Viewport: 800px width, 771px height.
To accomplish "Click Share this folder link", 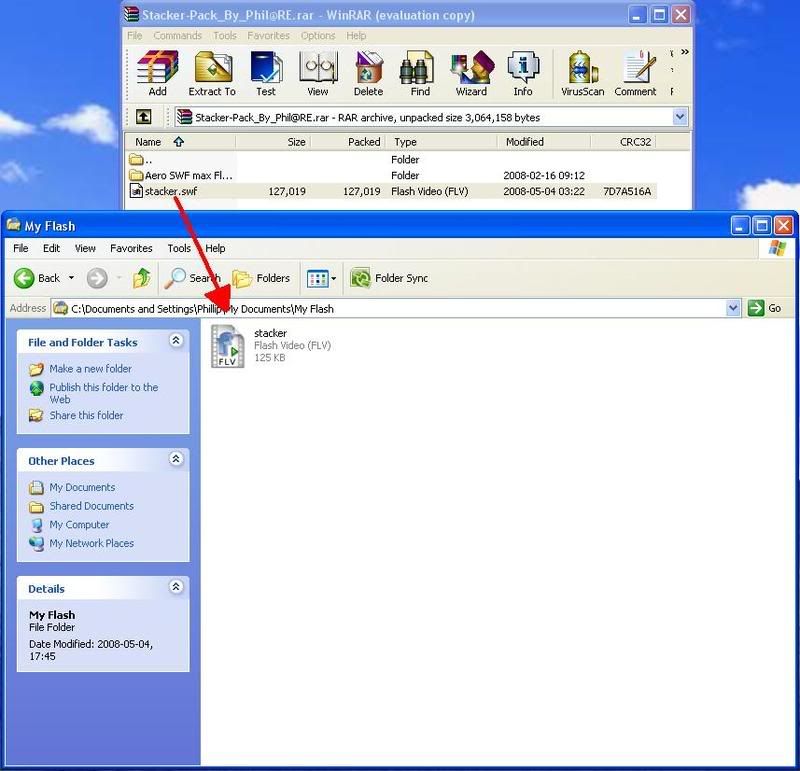I will pos(86,415).
